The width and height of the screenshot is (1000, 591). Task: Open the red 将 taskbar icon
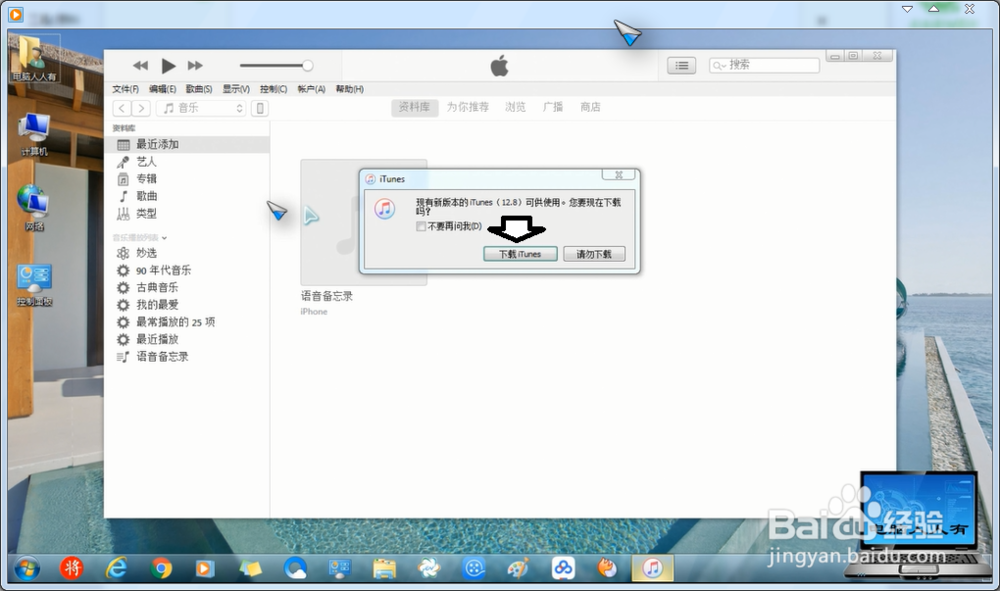tap(71, 568)
